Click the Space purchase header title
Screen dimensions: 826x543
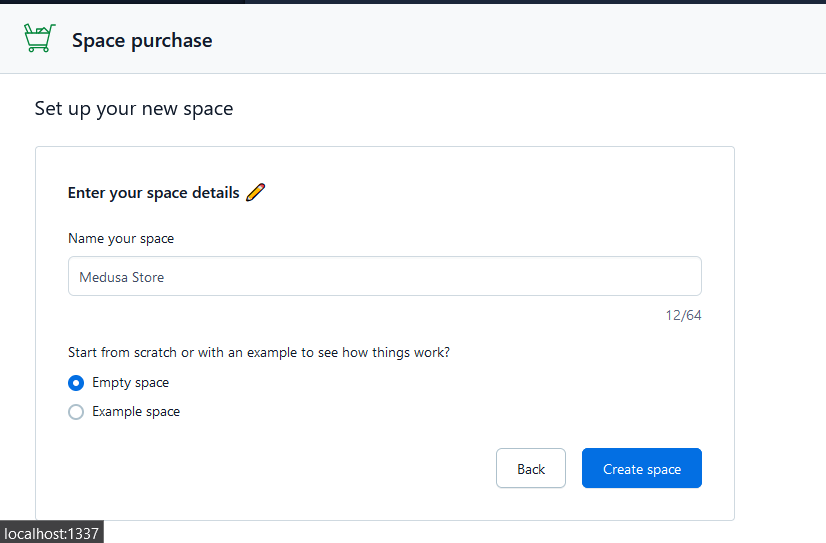[x=142, y=41]
